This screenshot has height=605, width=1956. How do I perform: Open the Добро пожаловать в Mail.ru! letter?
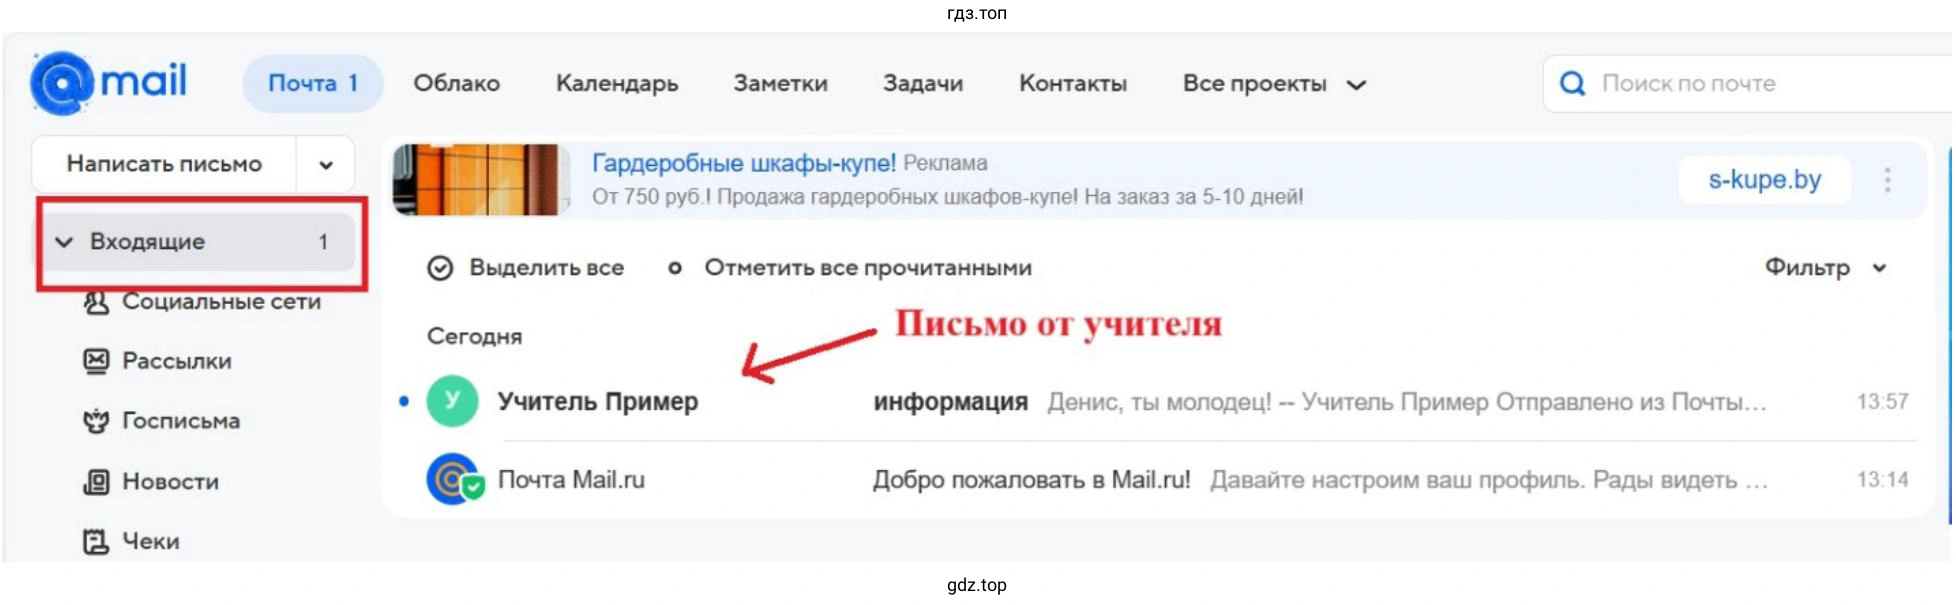tap(1158, 479)
